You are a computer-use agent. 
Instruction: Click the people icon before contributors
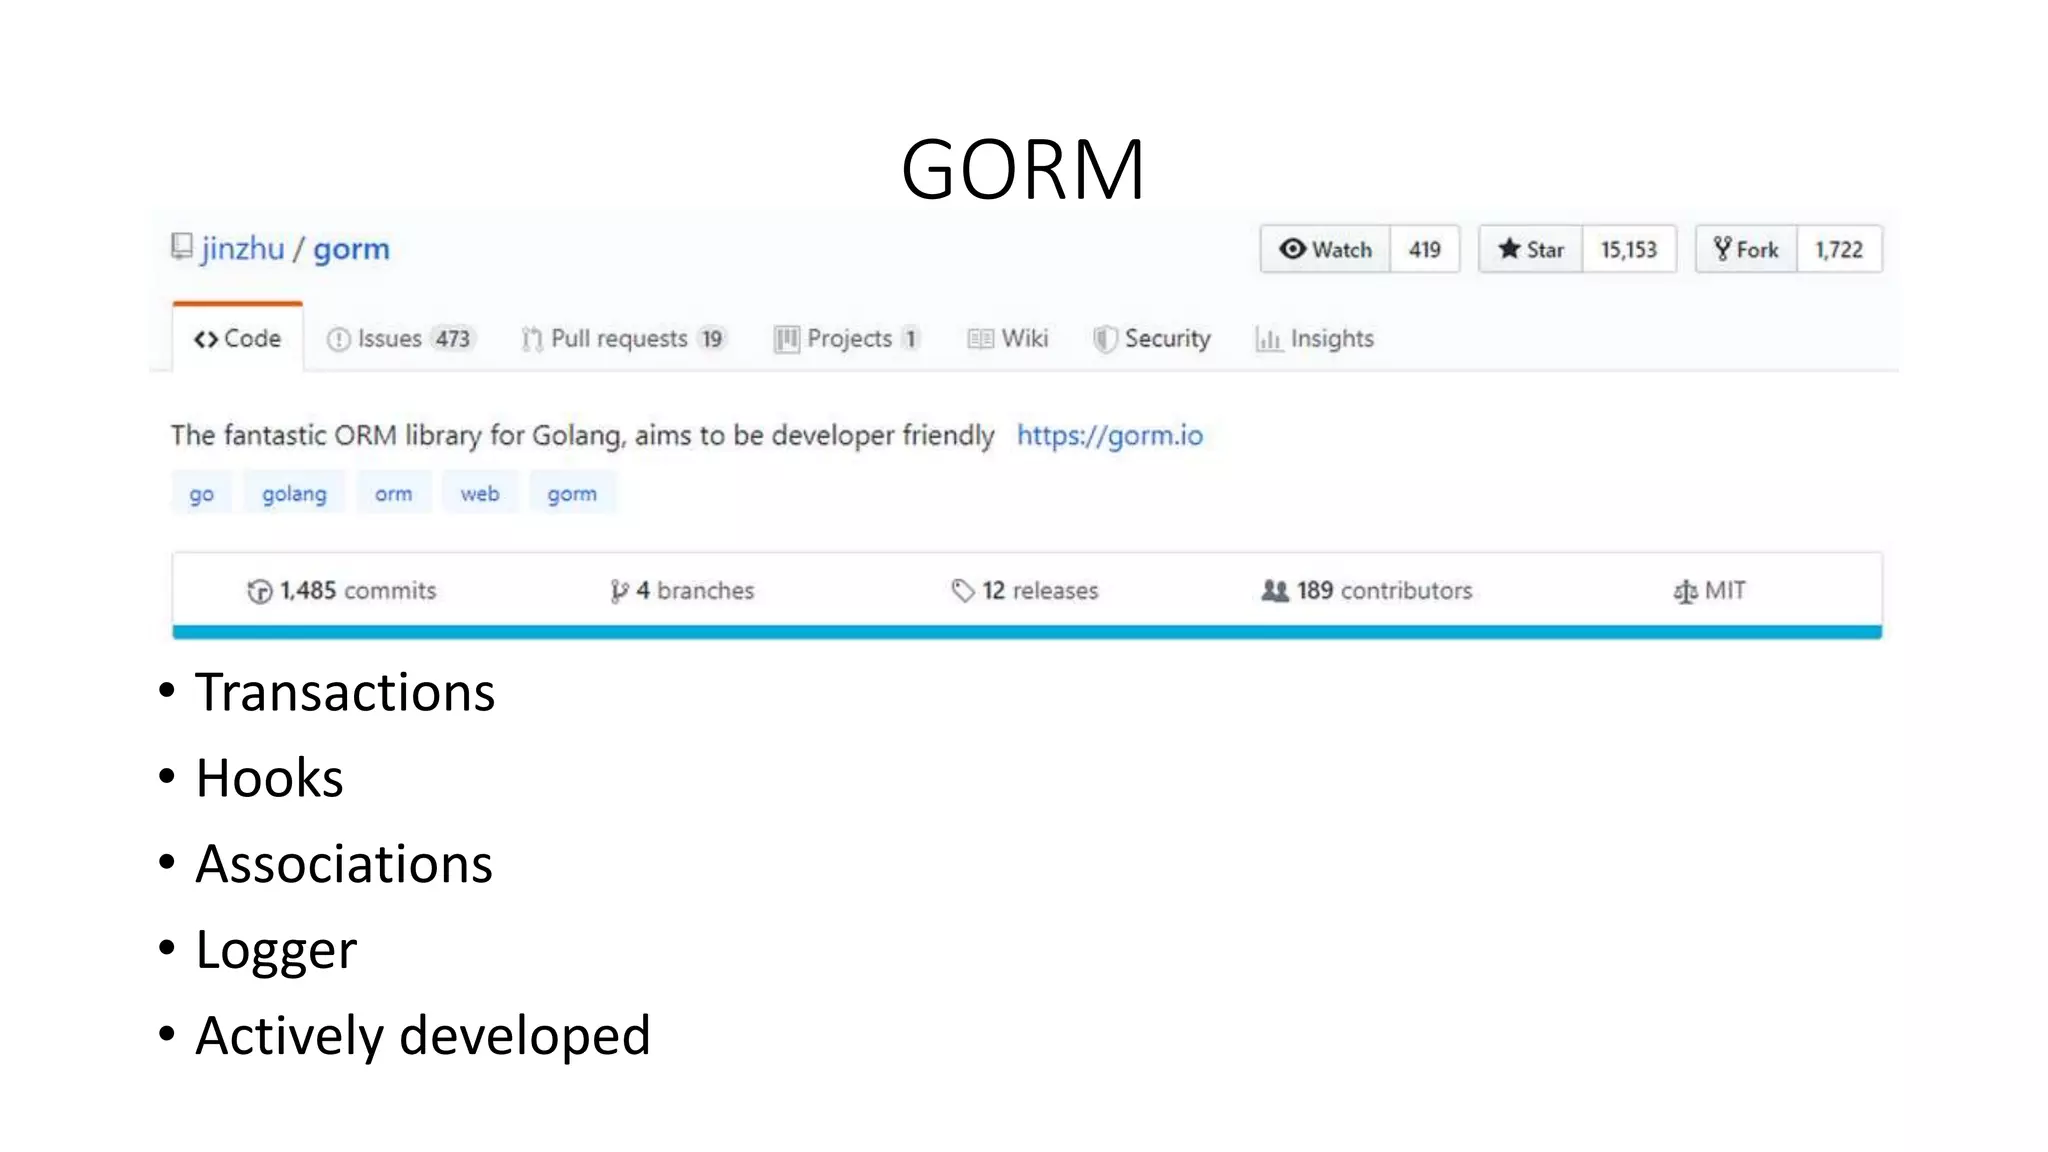tap(1275, 591)
